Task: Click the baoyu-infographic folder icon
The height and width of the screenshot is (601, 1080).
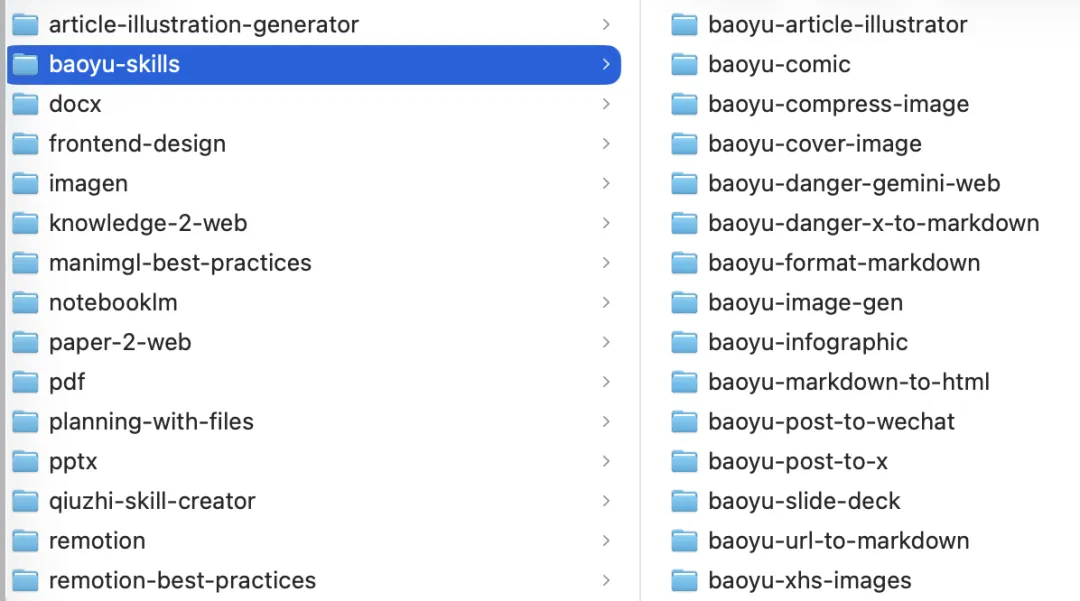Action: [684, 343]
